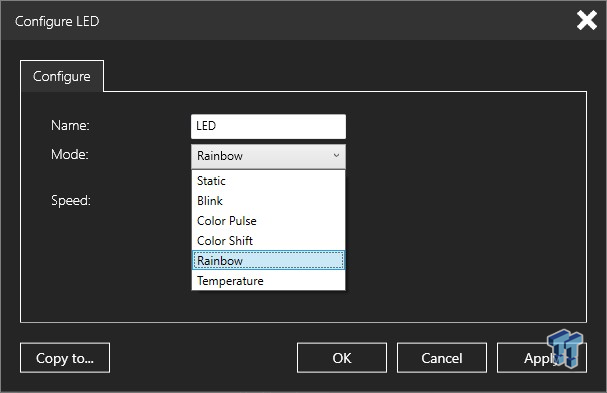Choose the highlighted Rainbow list item
The image size is (607, 393).
click(268, 261)
